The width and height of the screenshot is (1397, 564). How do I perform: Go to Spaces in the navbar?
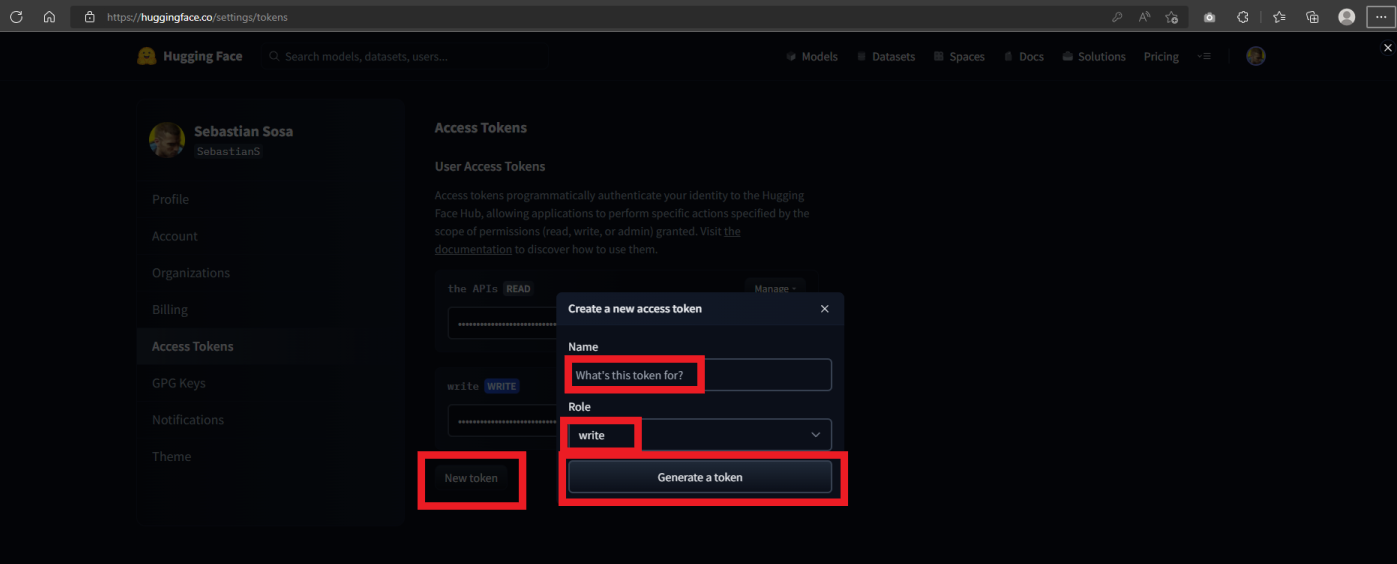click(959, 57)
